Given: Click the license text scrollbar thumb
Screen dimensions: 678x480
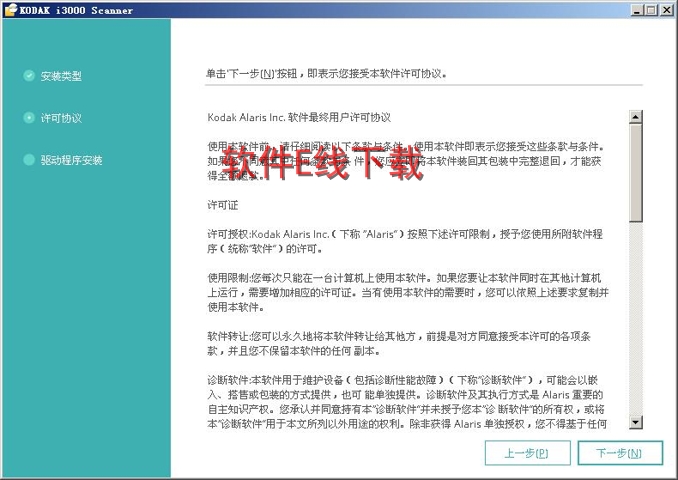Looking at the screenshot, I should (635, 170).
